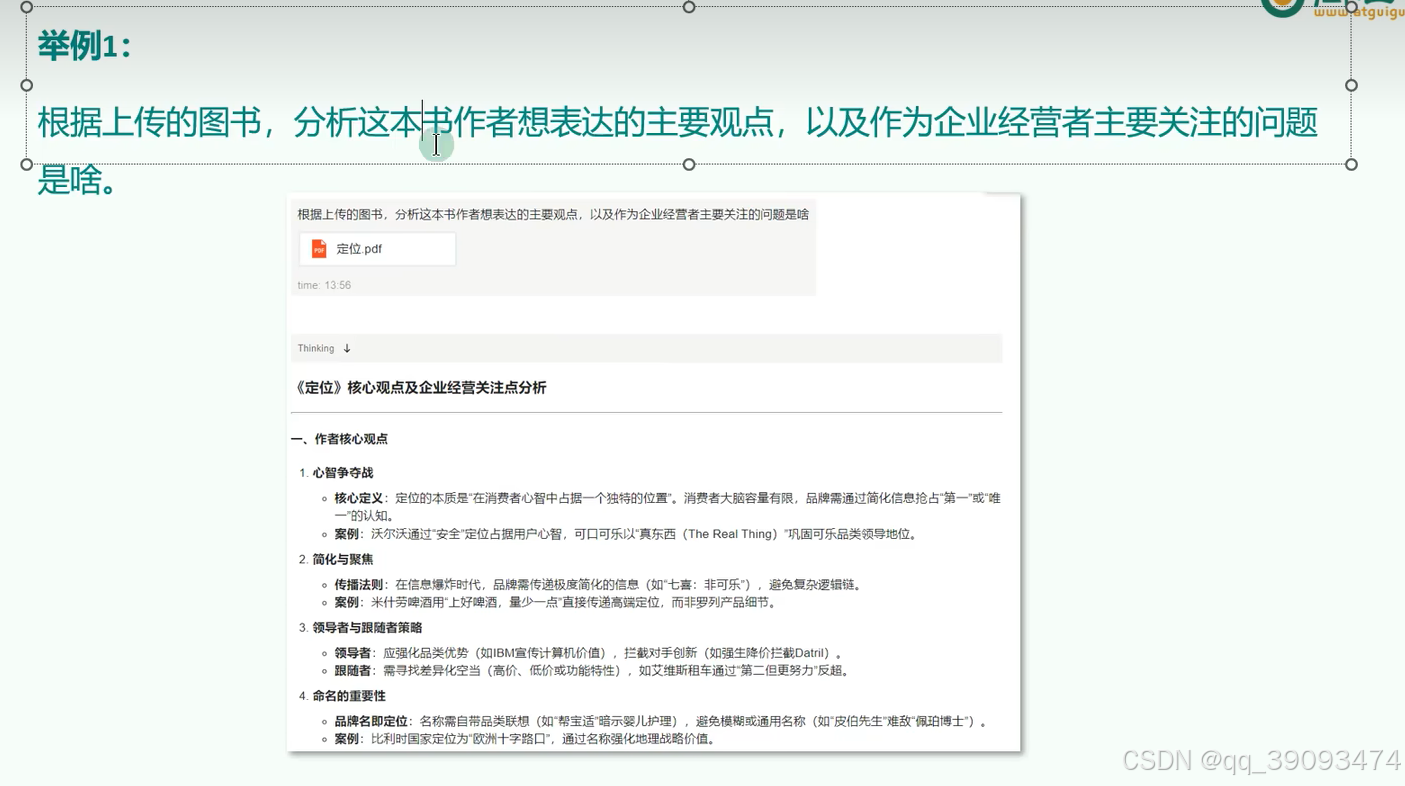Click the bottom-right text box resize handle
This screenshot has height=786, width=1405.
(1351, 164)
